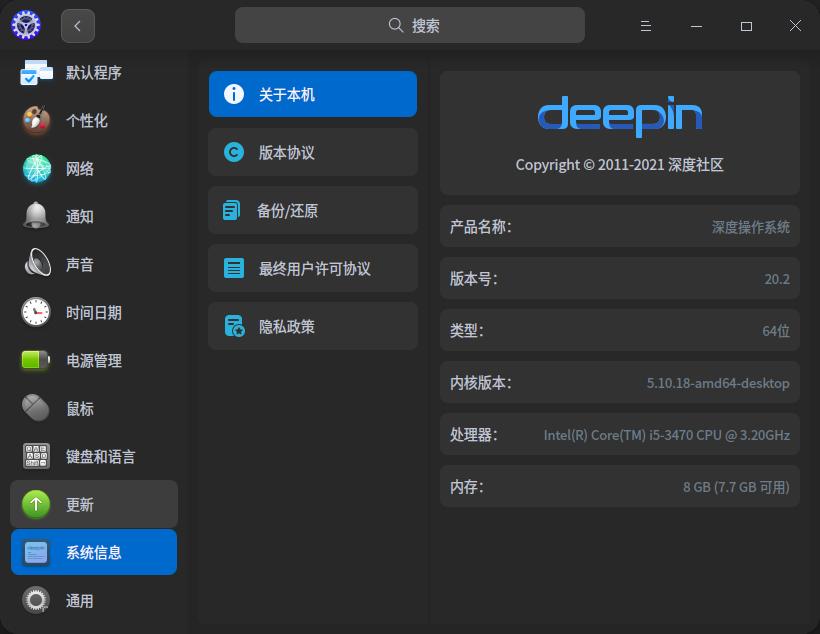Screen dimensions: 820x634
Task: Click the 通知 bell icon
Action: [36, 216]
